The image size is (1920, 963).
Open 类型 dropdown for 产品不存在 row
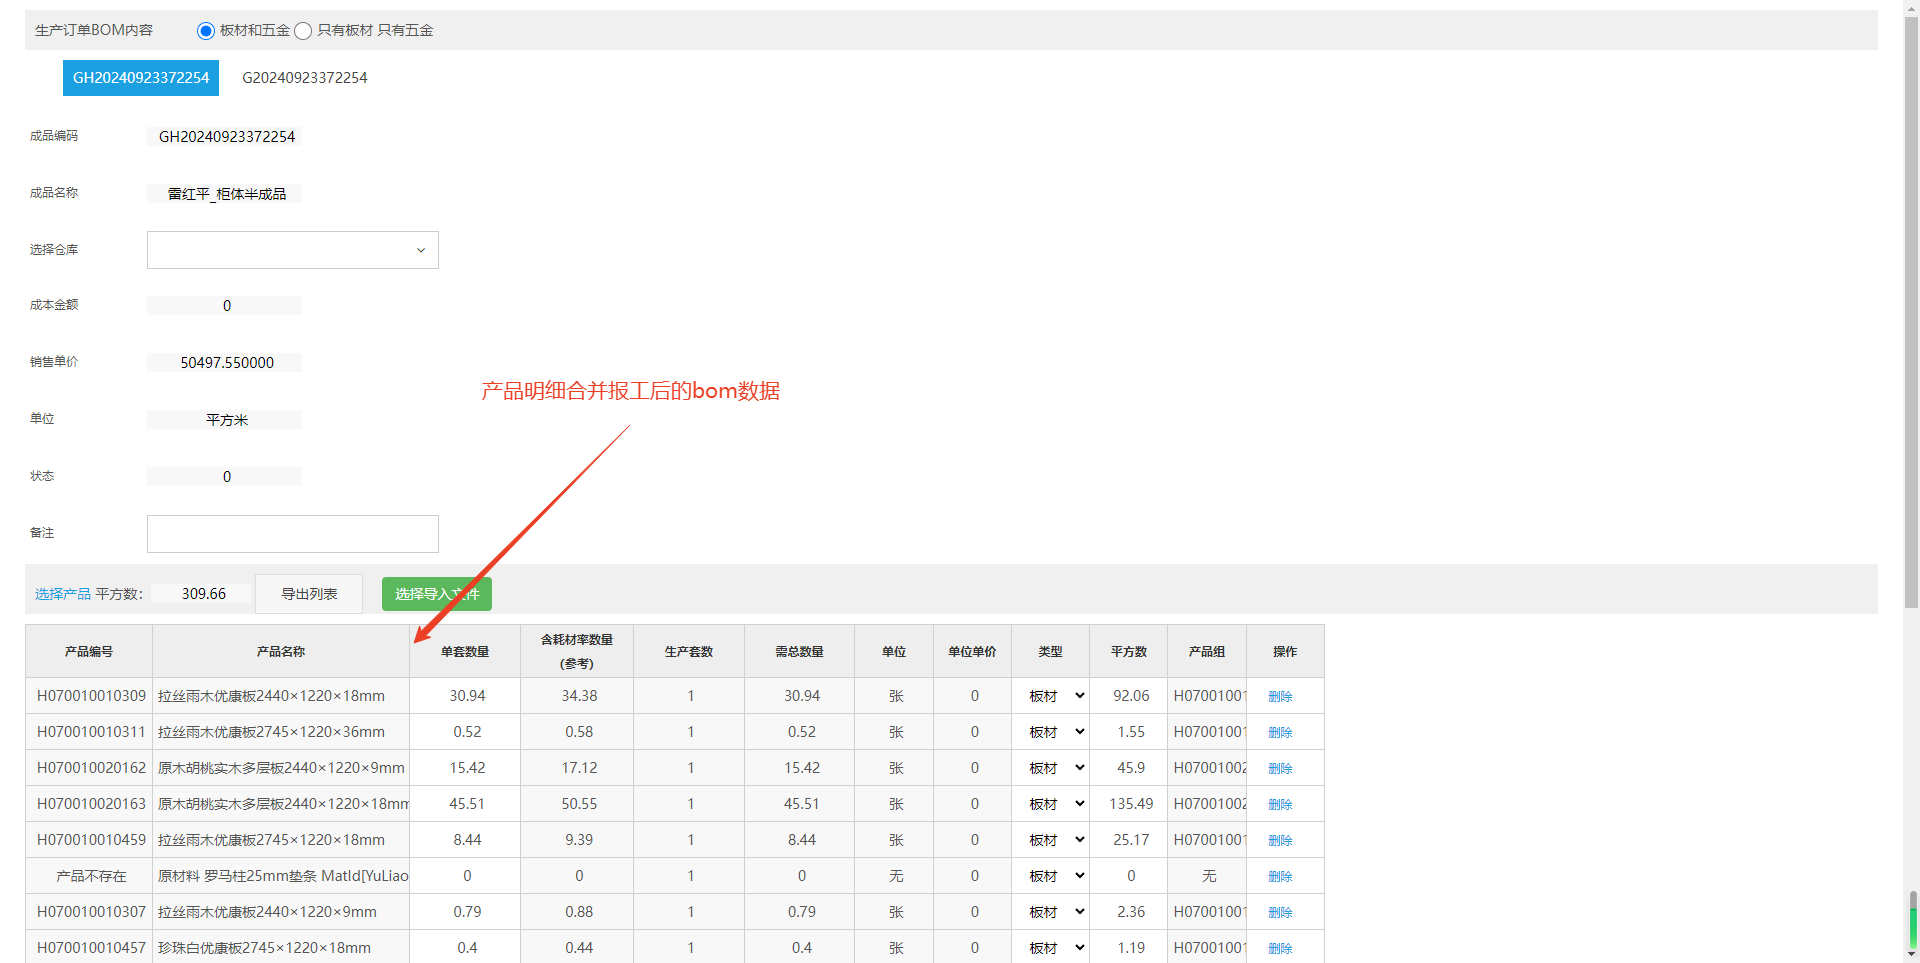coord(1056,876)
